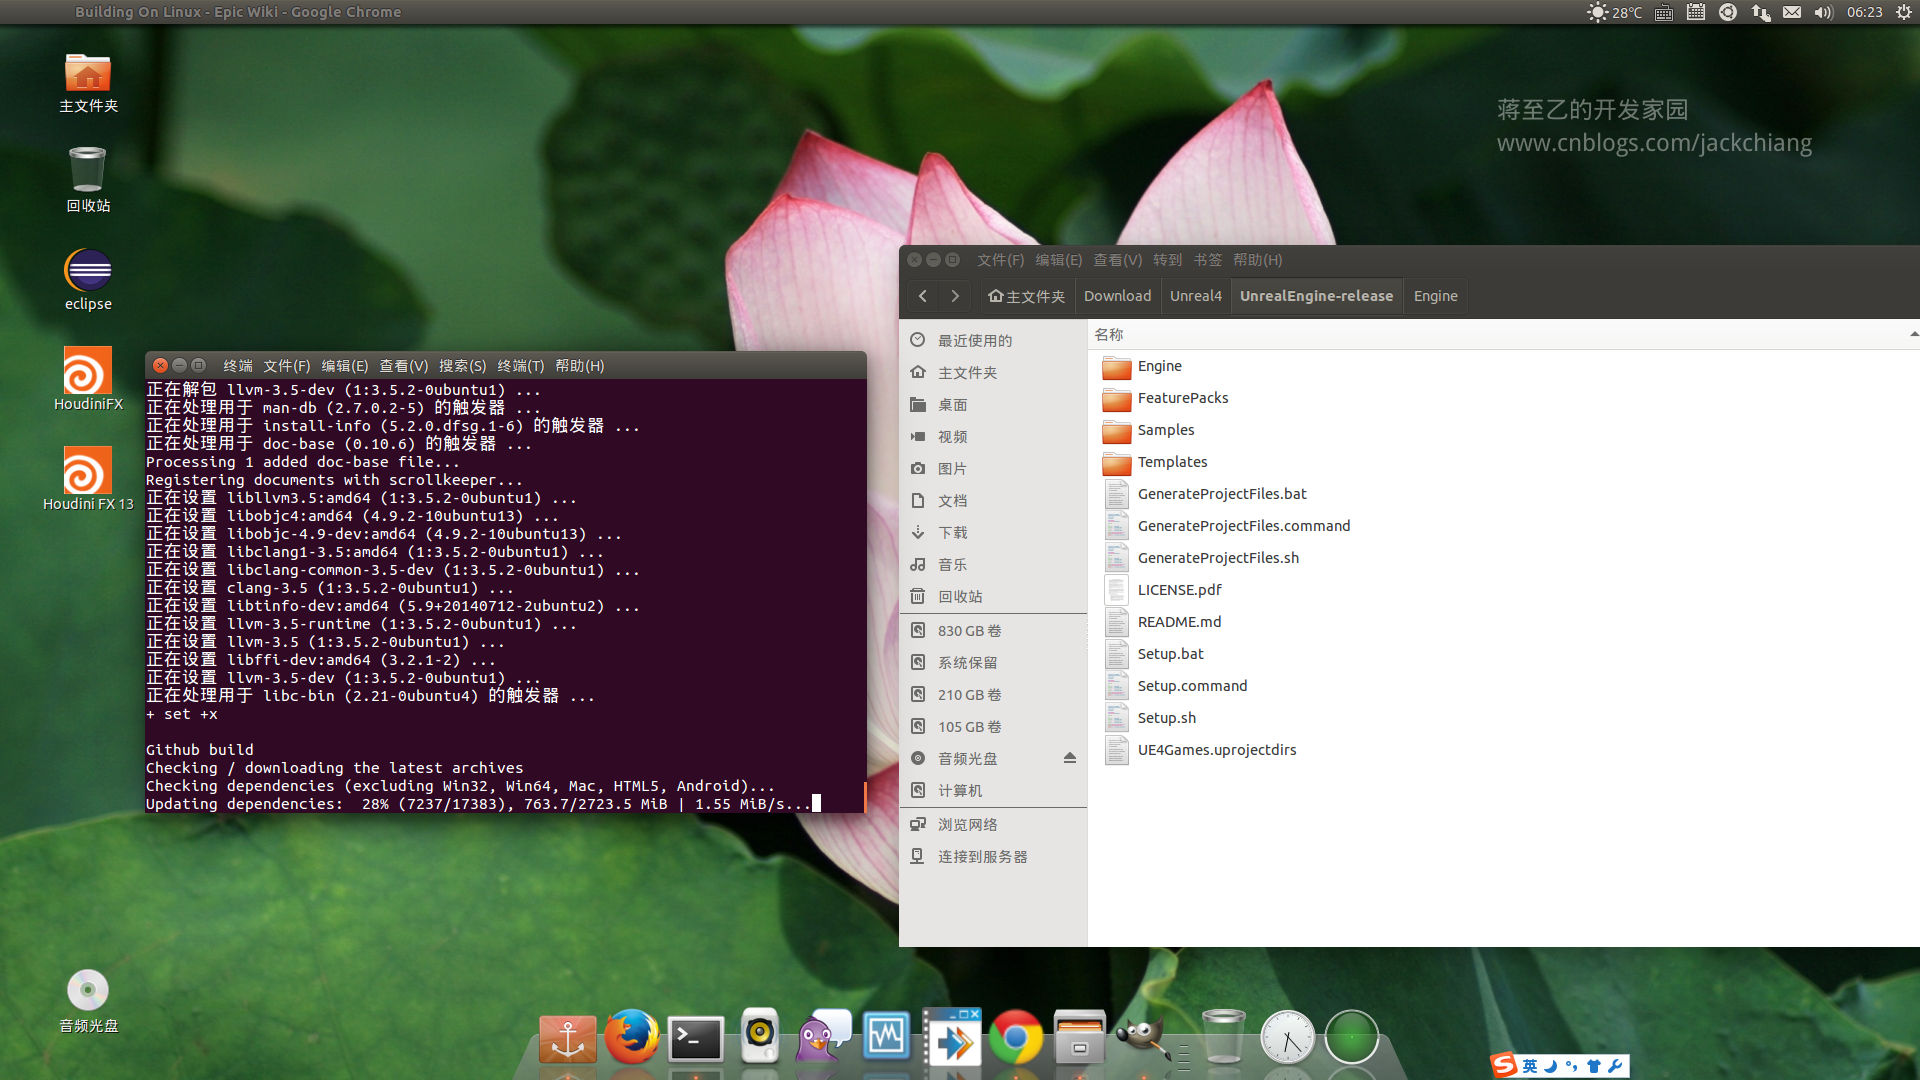1920x1080 pixels.
Task: Open the Engine folder in the file list
Action: click(x=1158, y=366)
